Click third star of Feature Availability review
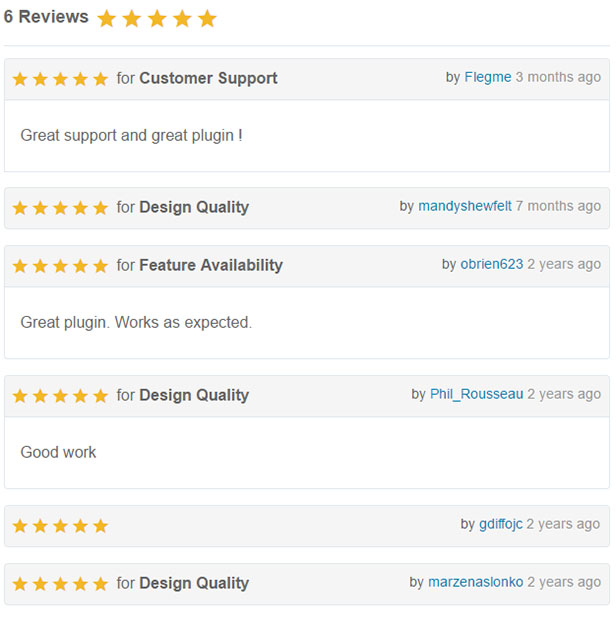This screenshot has width=616, height=626. pos(60,266)
